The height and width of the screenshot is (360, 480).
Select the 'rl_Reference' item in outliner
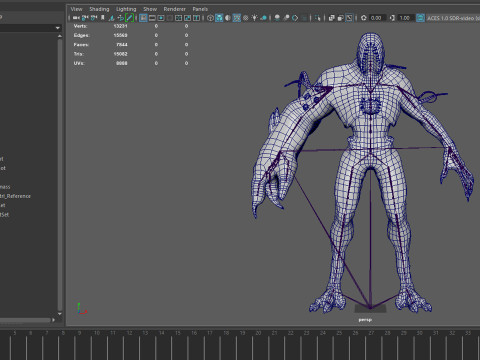(16, 196)
